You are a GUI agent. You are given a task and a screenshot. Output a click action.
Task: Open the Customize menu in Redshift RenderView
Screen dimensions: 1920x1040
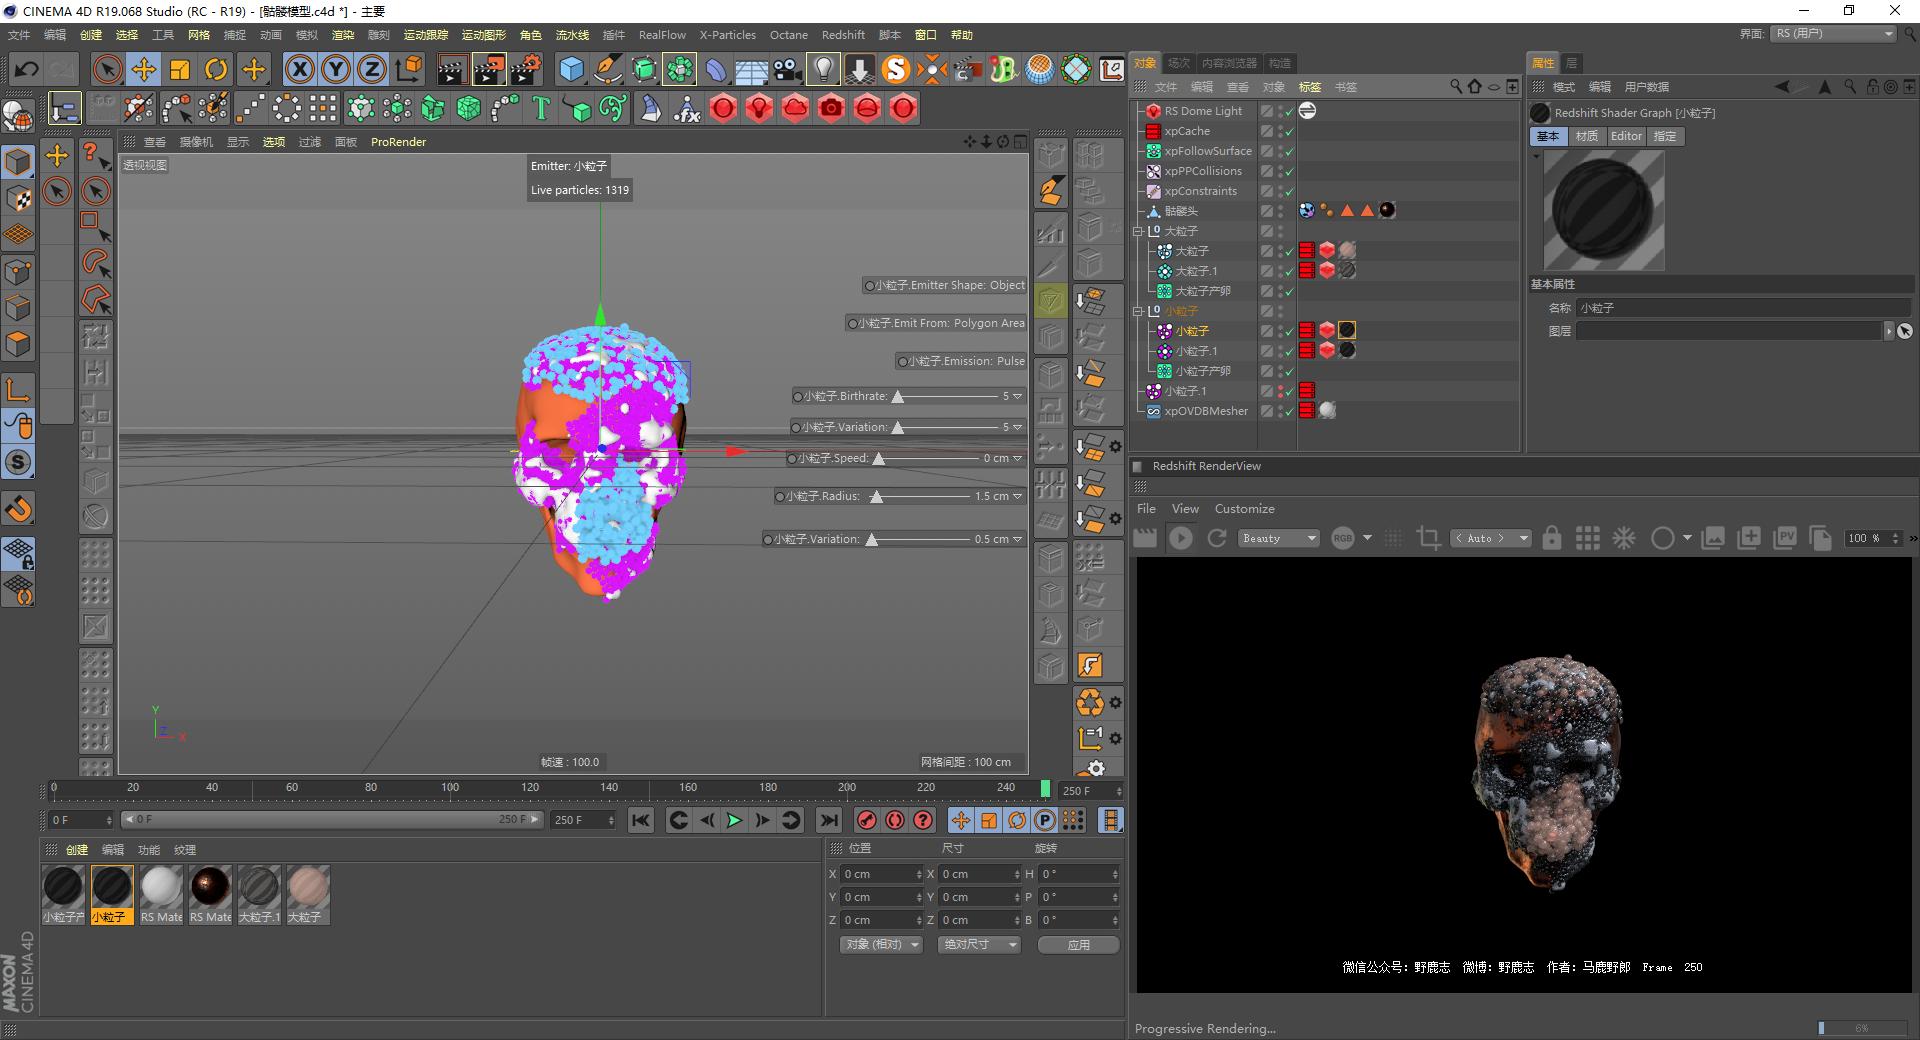[x=1244, y=508]
